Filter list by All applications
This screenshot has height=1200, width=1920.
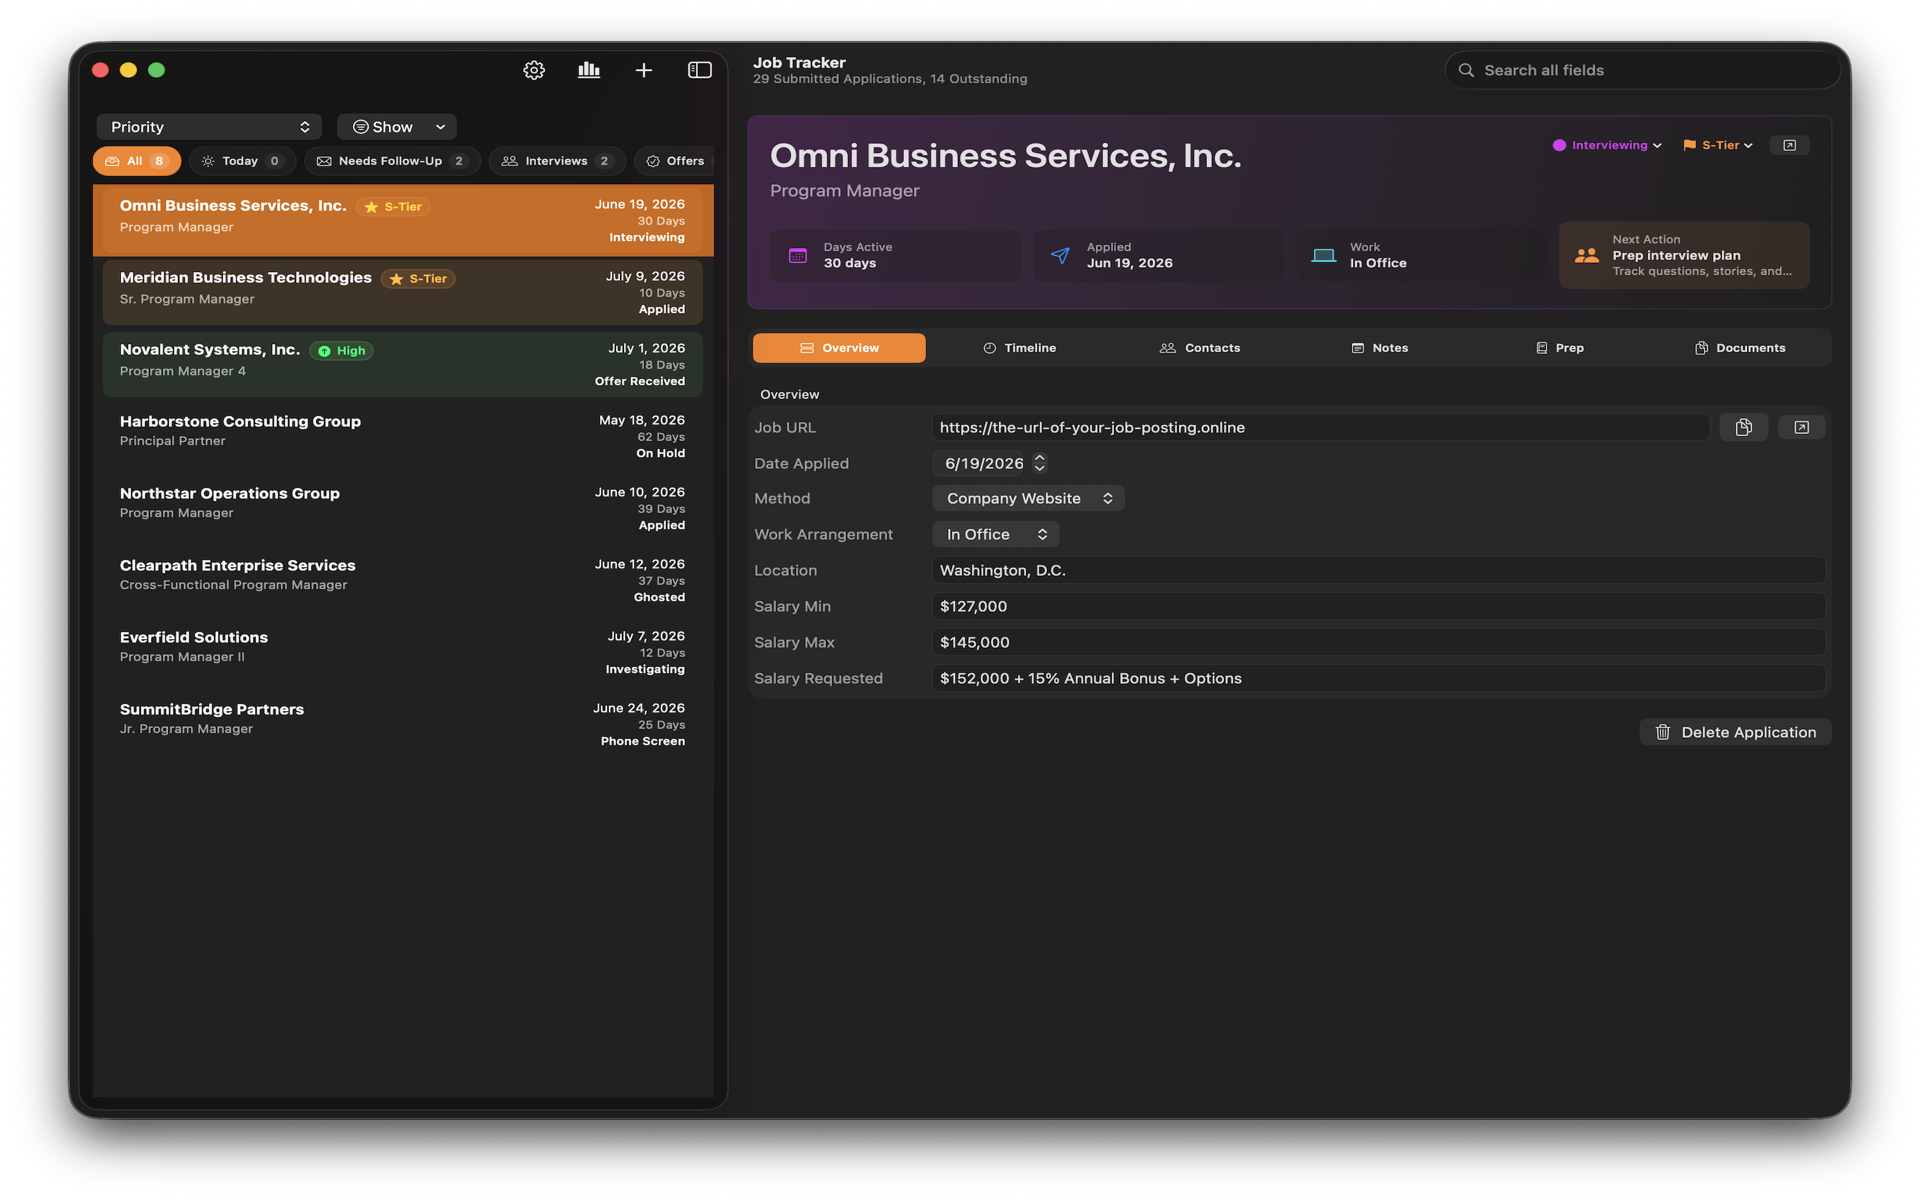click(x=137, y=161)
